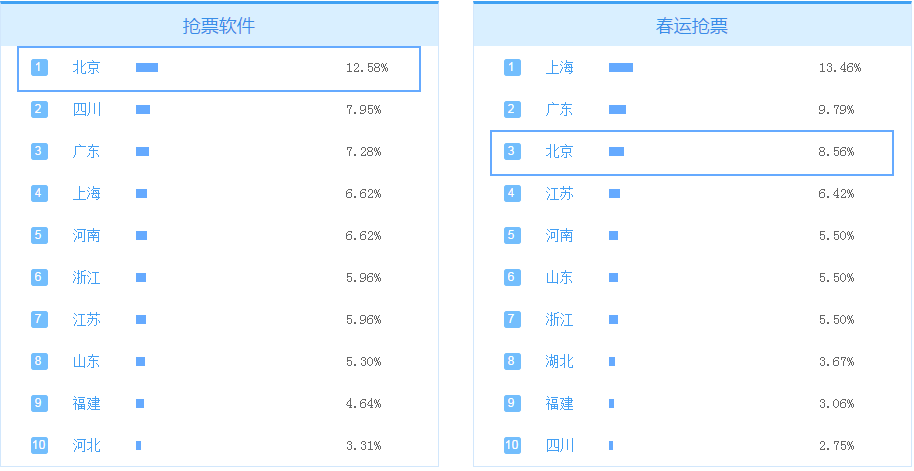Screen dimensions: 914x471
Task: Click rank 2 badge beside 四川 in 抢票软件
Action: (x=39, y=110)
